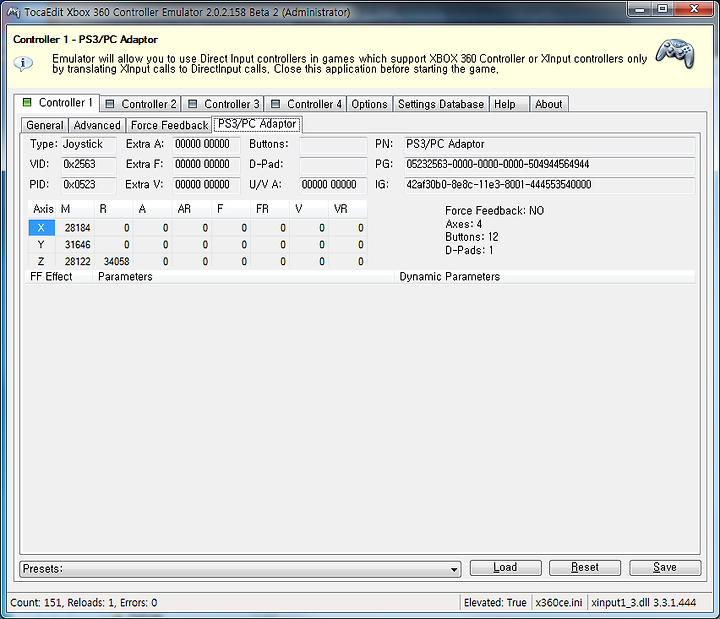Minimize the TocaEdit emulator window
The height and width of the screenshot is (619, 720).
pos(640,9)
